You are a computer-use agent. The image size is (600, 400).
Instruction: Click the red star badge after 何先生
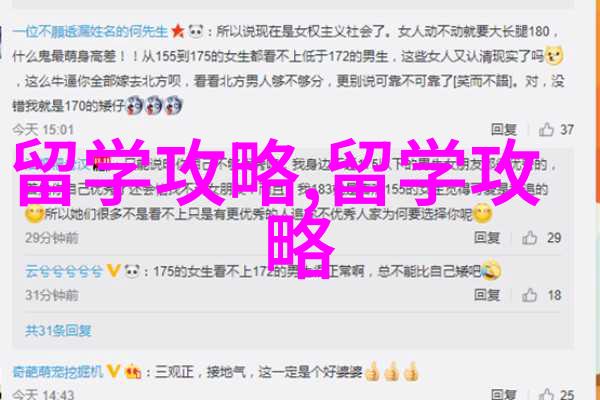(x=178, y=31)
